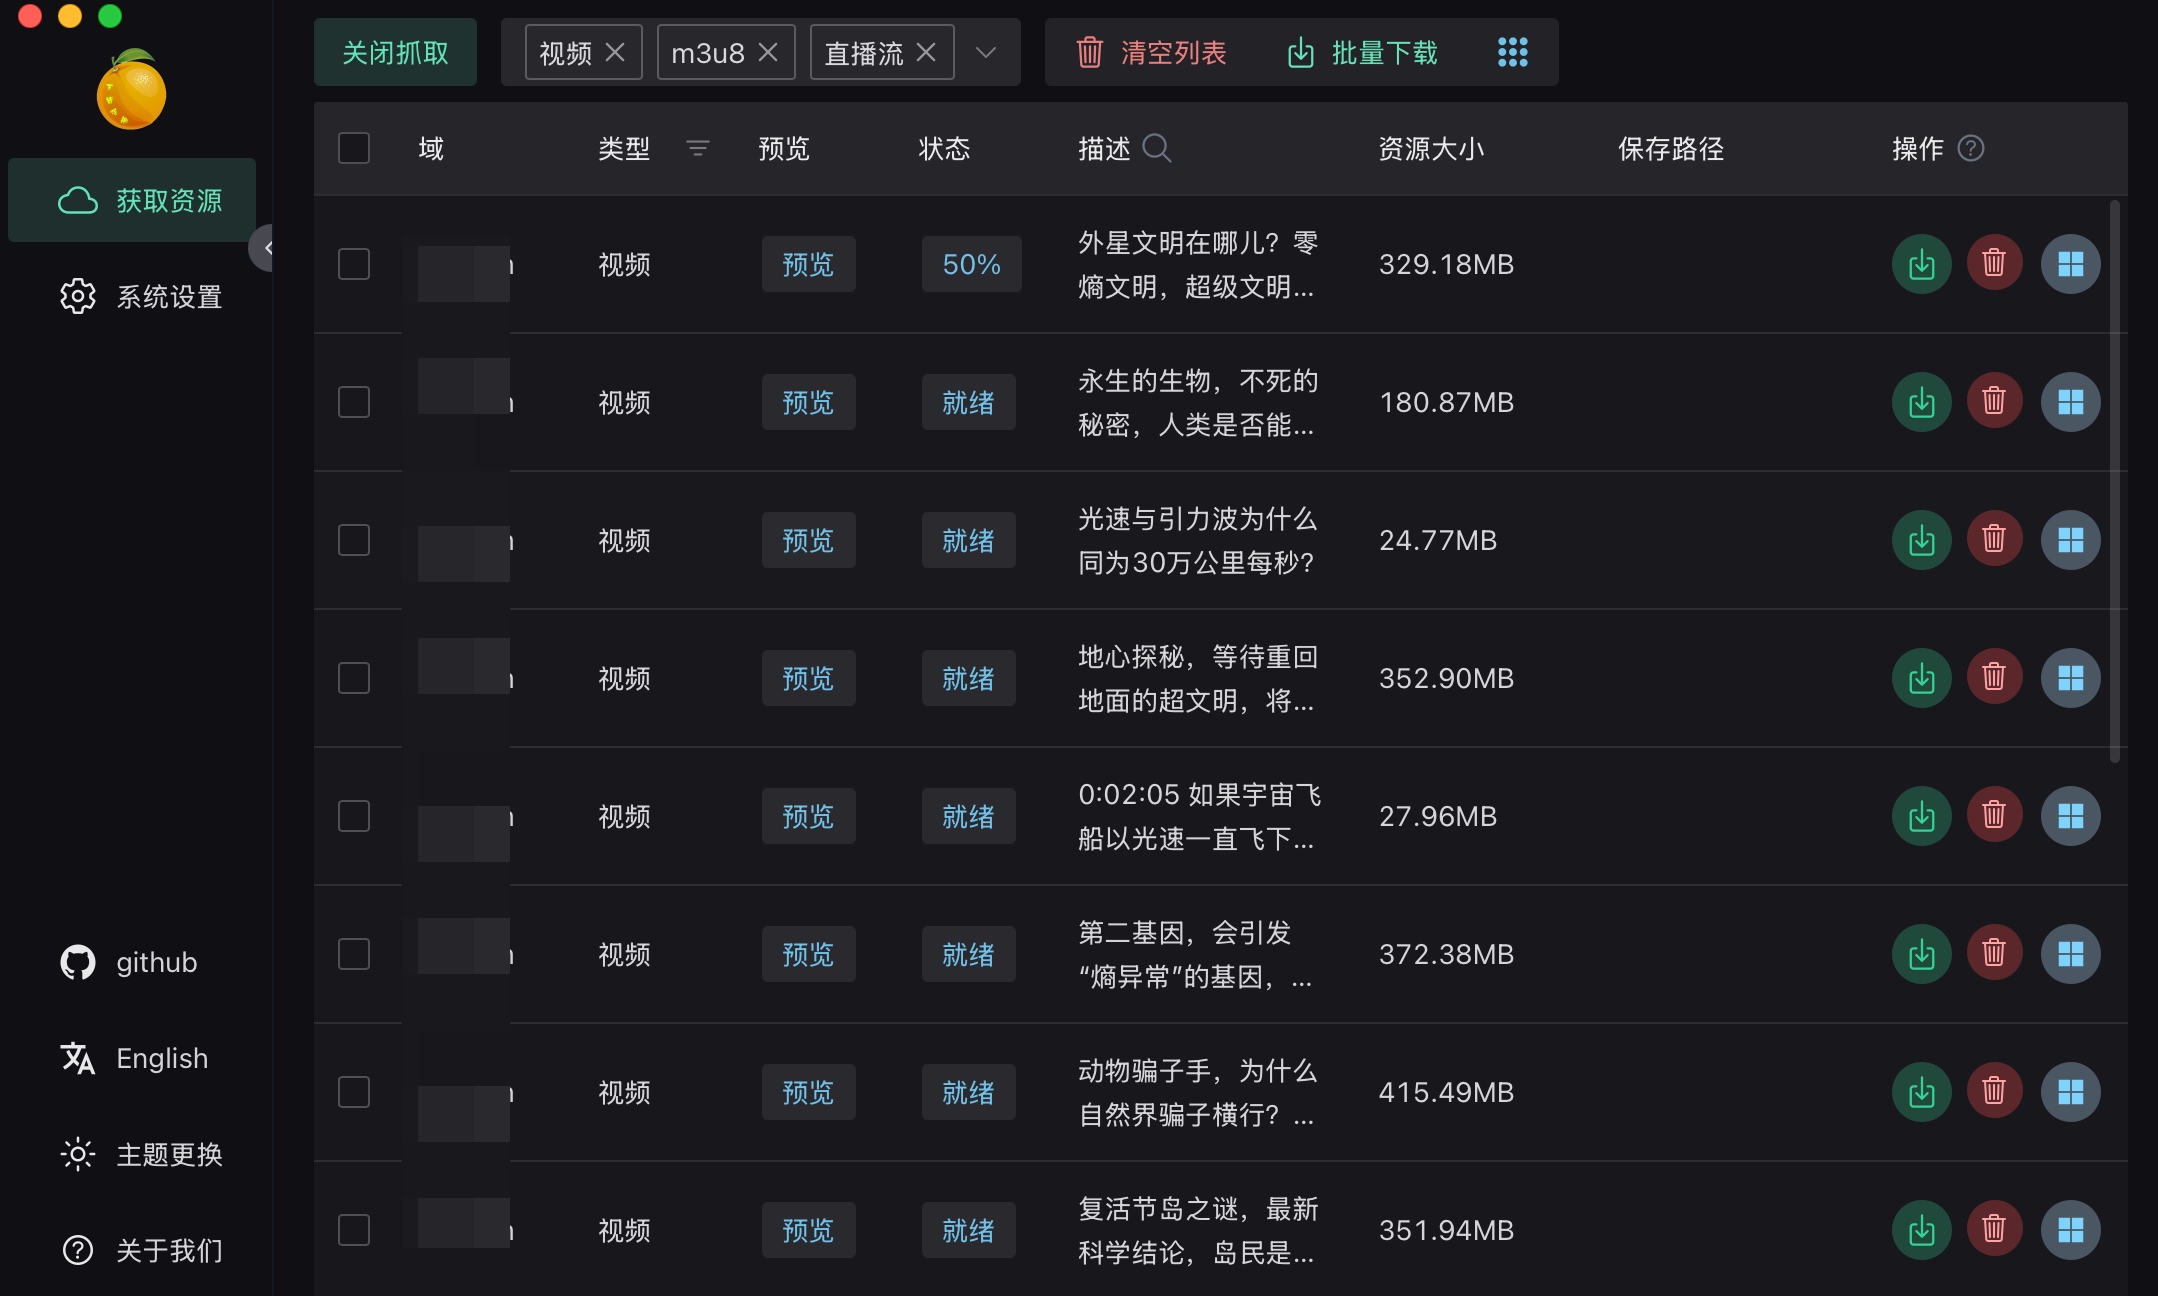Select checkbox of 地心探秘 row
Screen dimensions: 2158x1296
coord(354,678)
